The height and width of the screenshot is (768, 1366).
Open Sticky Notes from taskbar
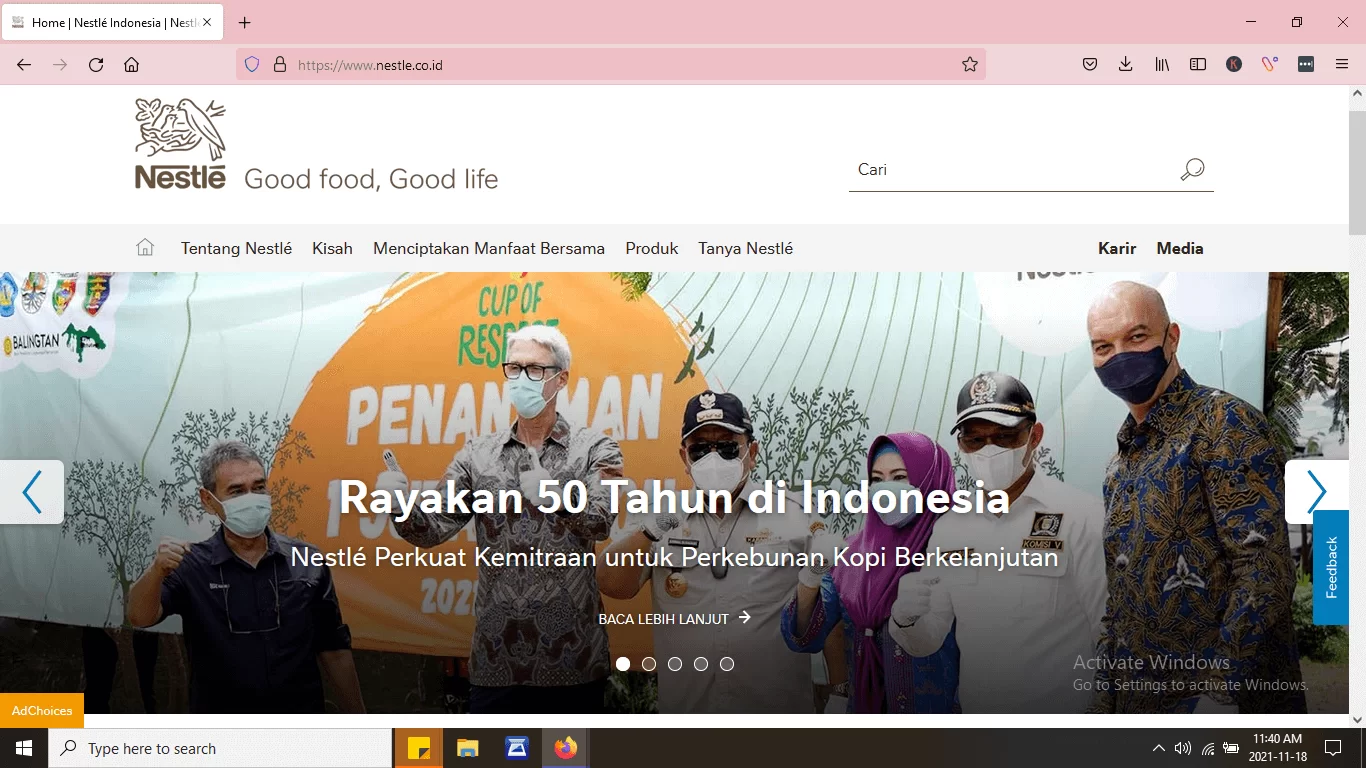(x=419, y=748)
